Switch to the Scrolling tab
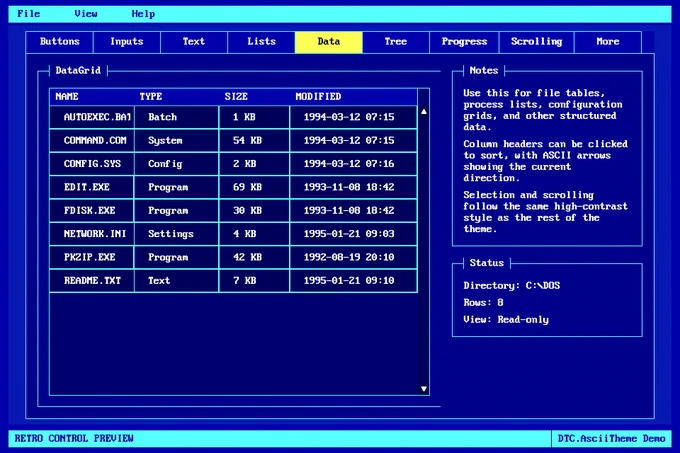Image resolution: width=680 pixels, height=453 pixels. pos(536,42)
